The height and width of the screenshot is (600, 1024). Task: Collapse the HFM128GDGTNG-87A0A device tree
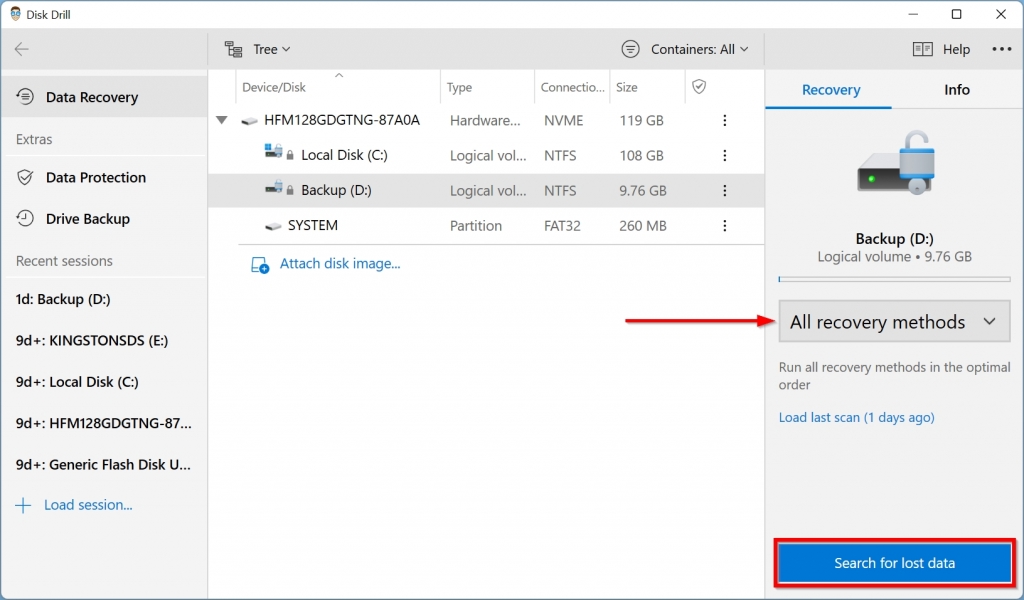click(x=222, y=119)
